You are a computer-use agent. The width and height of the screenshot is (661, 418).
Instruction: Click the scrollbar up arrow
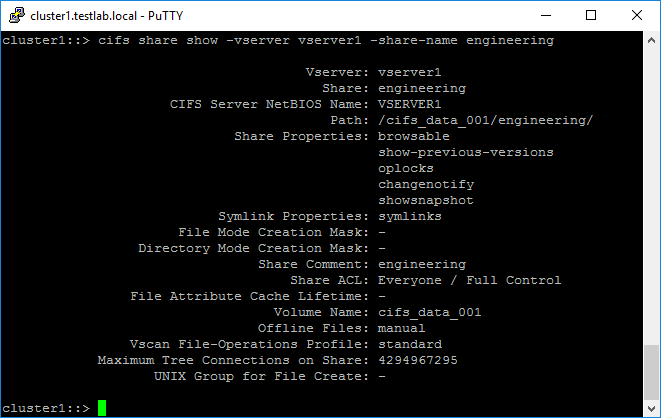pos(652,39)
